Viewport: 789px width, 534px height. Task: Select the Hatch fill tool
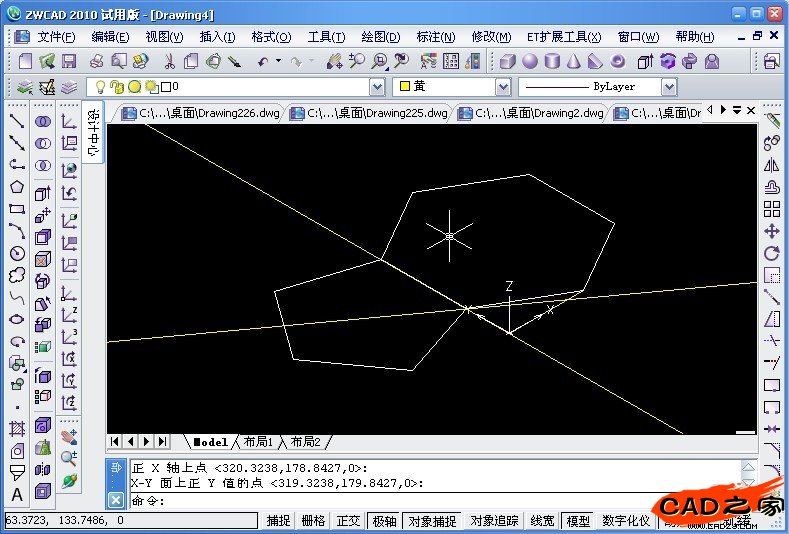(x=17, y=429)
